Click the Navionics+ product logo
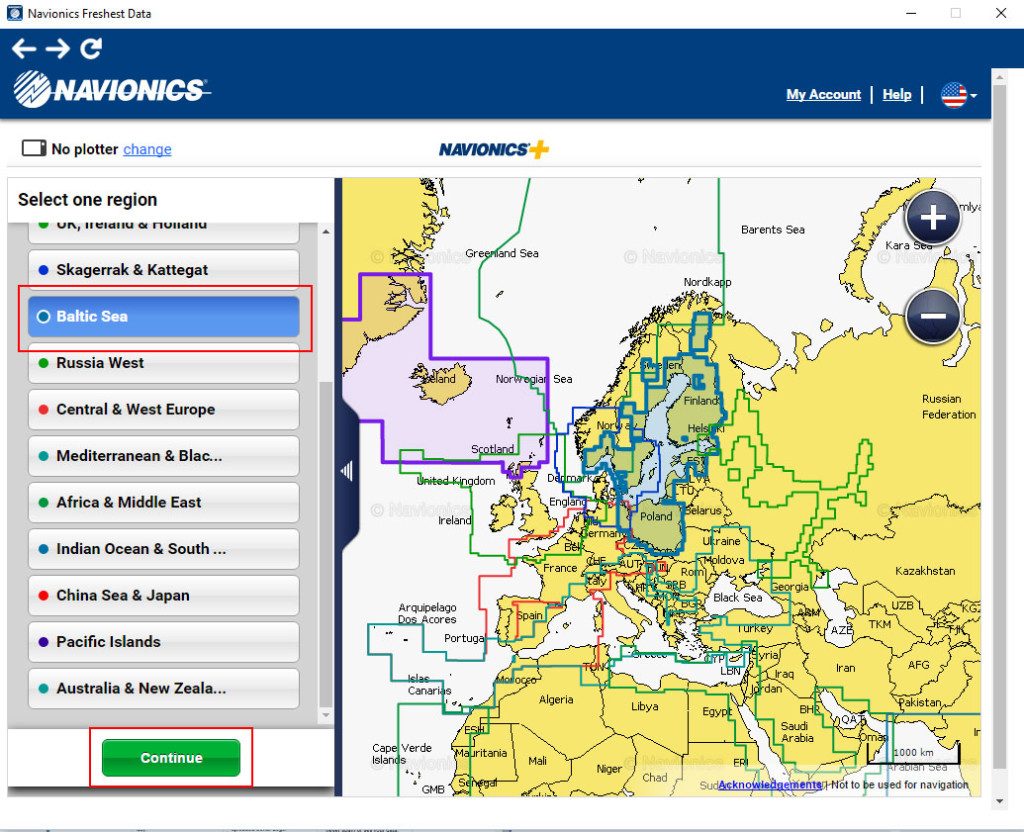The image size is (1024, 832). pyautogui.click(x=494, y=150)
